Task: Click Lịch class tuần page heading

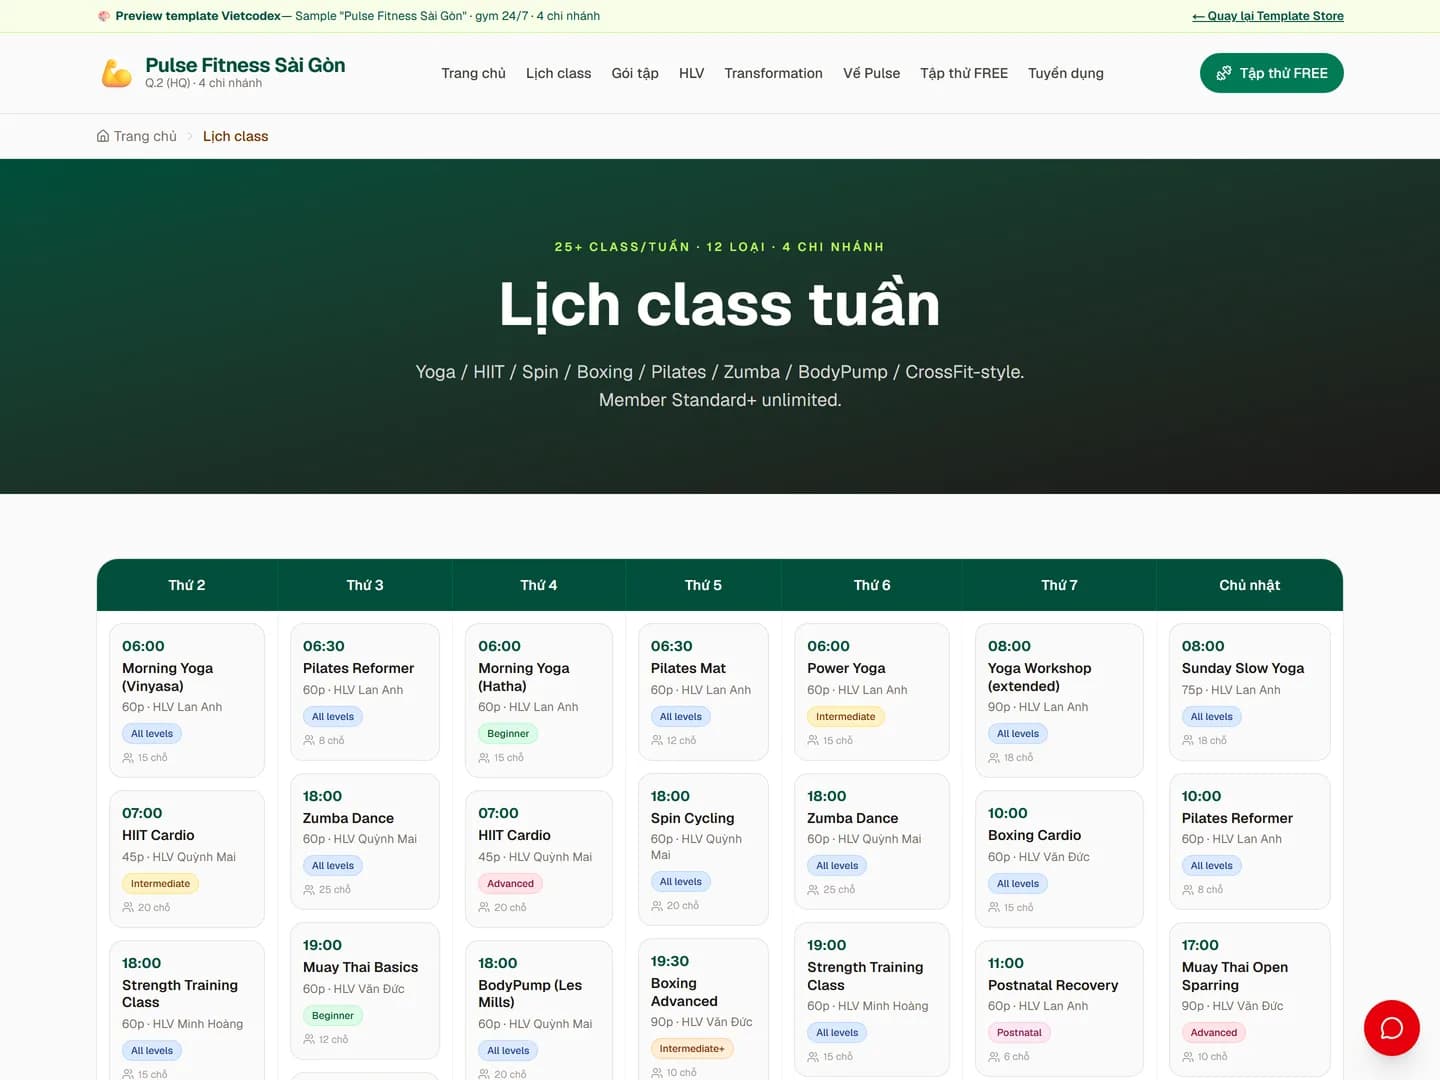Action: [720, 304]
